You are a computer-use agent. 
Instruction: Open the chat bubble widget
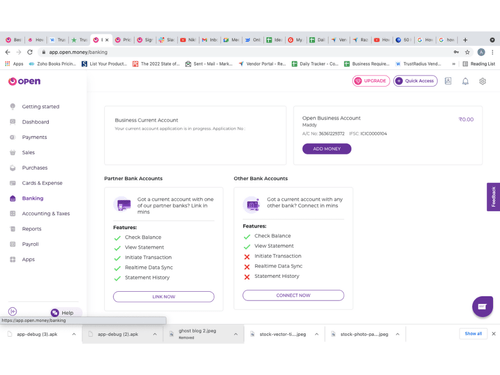(x=482, y=306)
